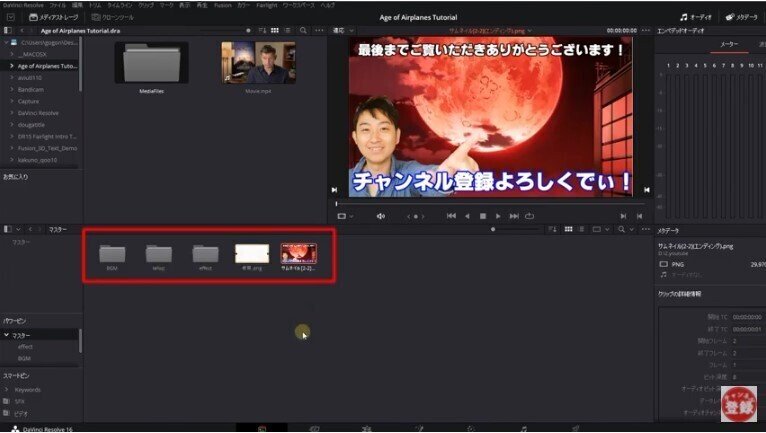The width and height of the screenshot is (766, 433).
Task: Open media storage three-dot options menu
Action: coord(319,30)
